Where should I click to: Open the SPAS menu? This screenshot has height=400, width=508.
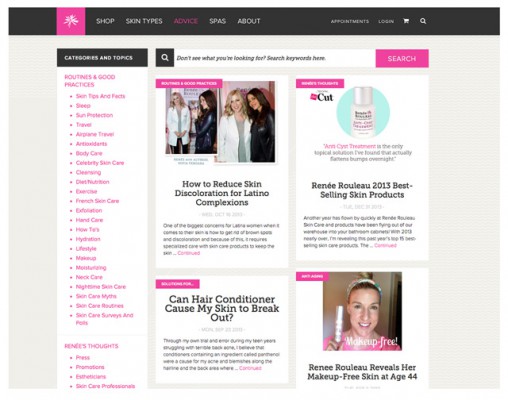(x=218, y=21)
